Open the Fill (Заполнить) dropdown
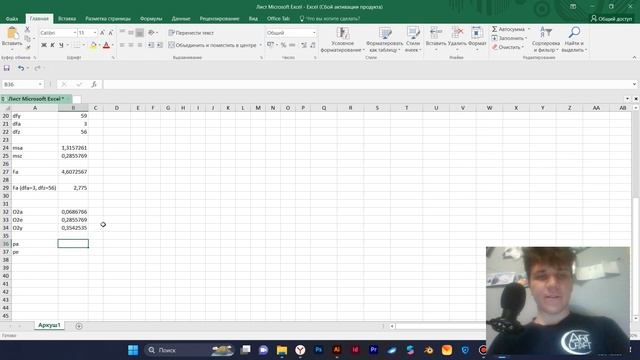Viewport: 640px width, 360px height. click(x=509, y=38)
